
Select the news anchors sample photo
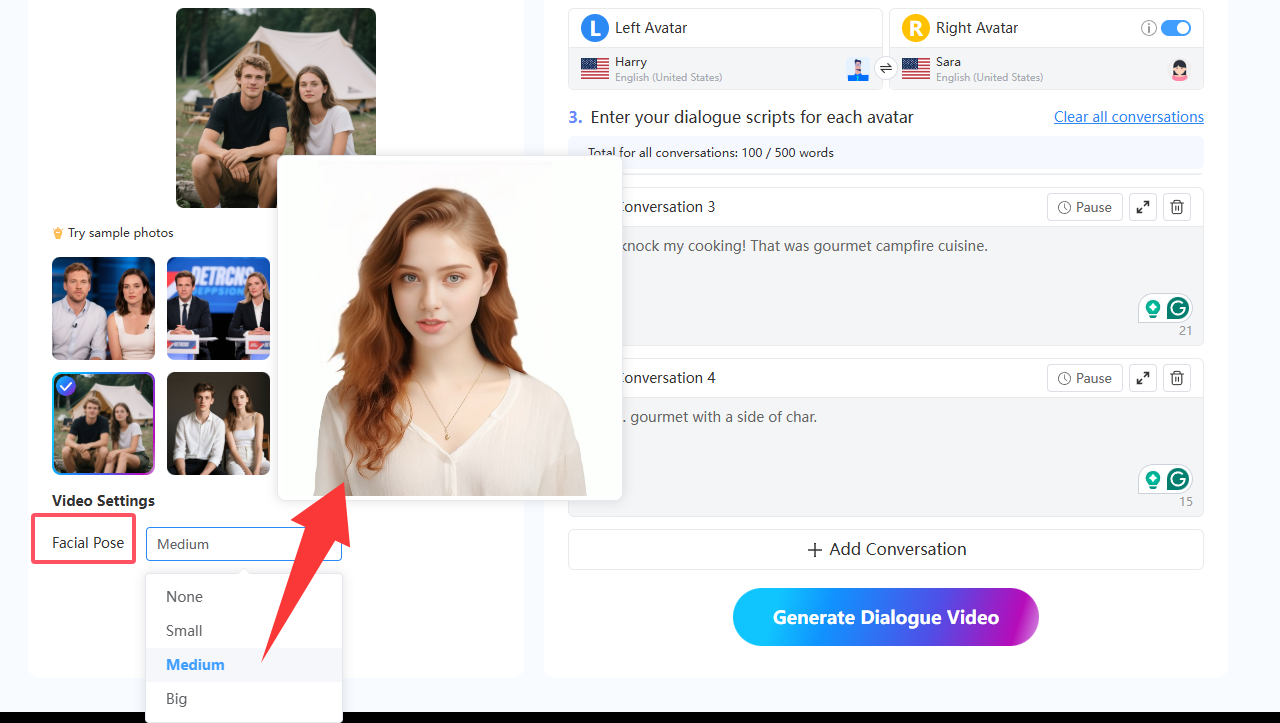point(218,308)
